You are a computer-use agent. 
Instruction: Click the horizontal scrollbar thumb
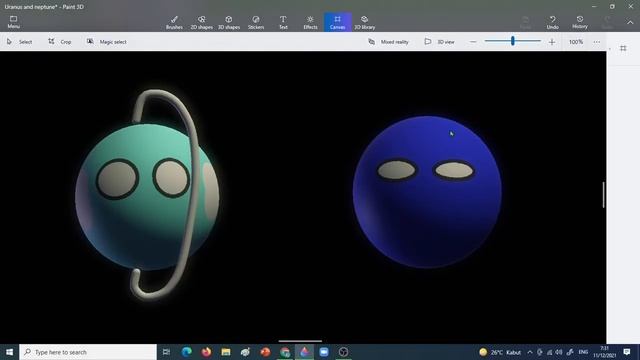(x=300, y=341)
